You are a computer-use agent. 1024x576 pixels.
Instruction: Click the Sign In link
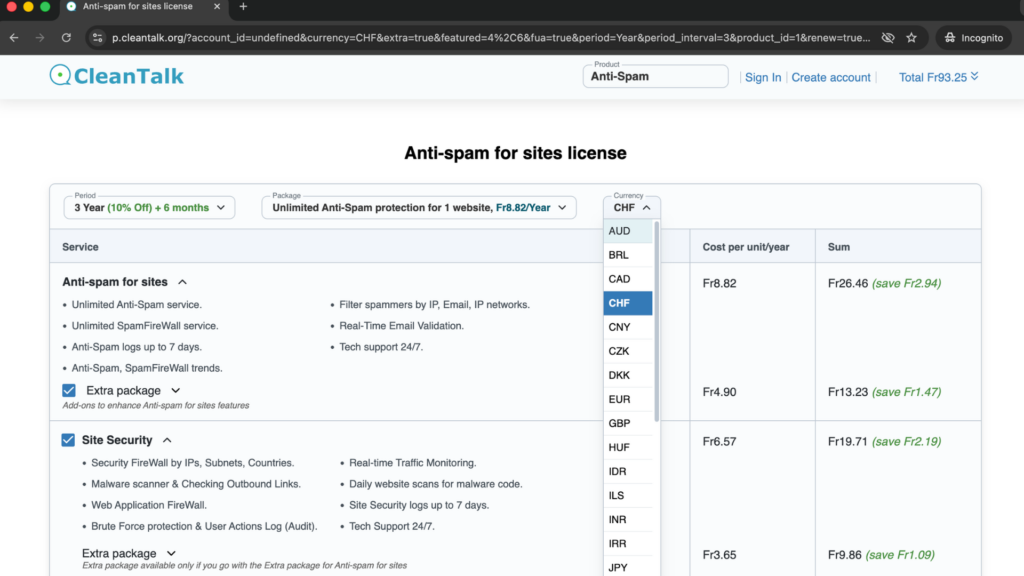pos(763,77)
